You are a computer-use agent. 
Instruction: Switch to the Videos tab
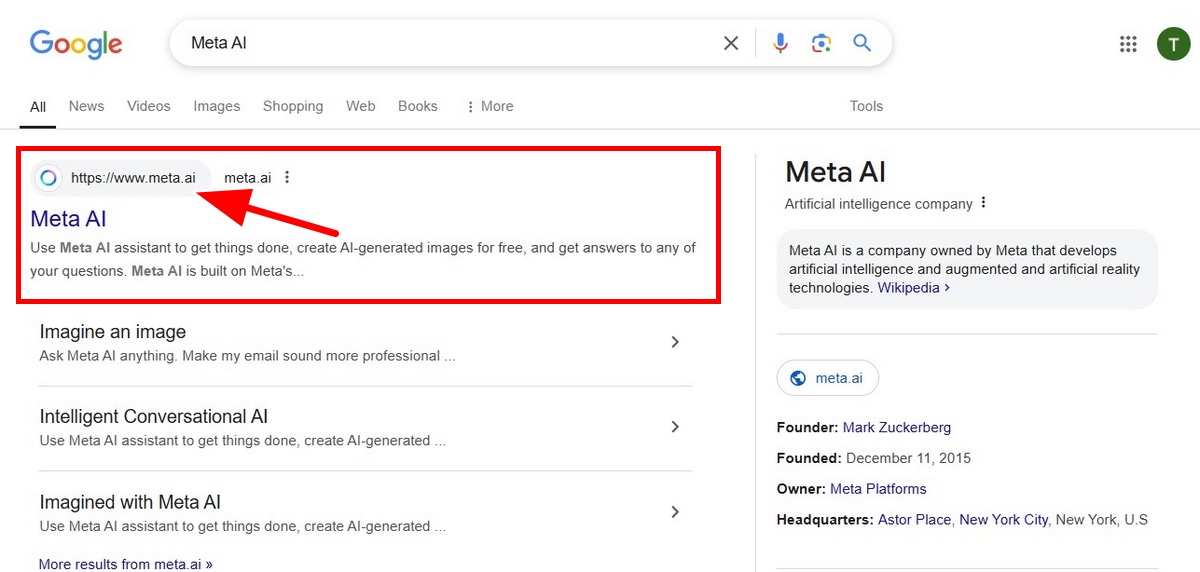149,106
